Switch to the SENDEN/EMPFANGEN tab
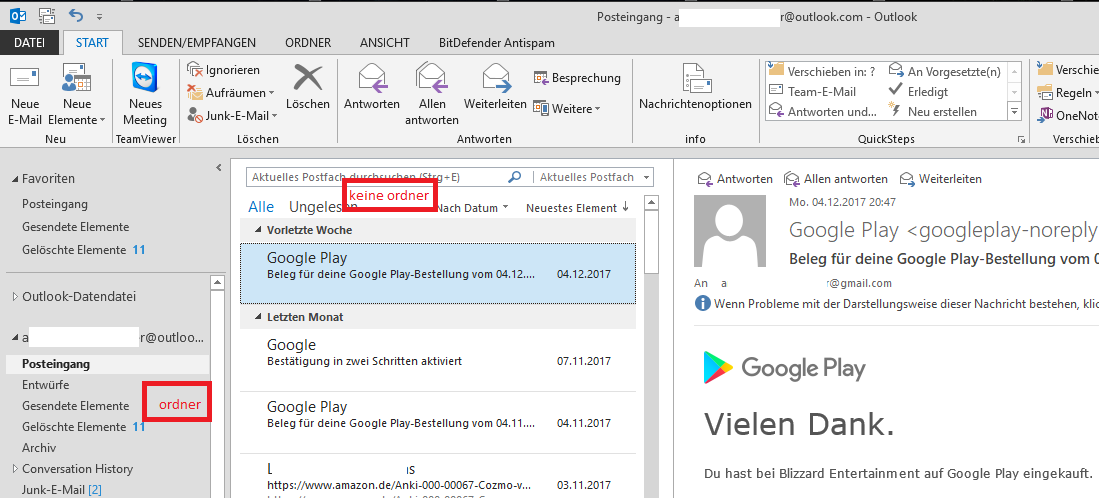1099x498 pixels. (x=197, y=43)
